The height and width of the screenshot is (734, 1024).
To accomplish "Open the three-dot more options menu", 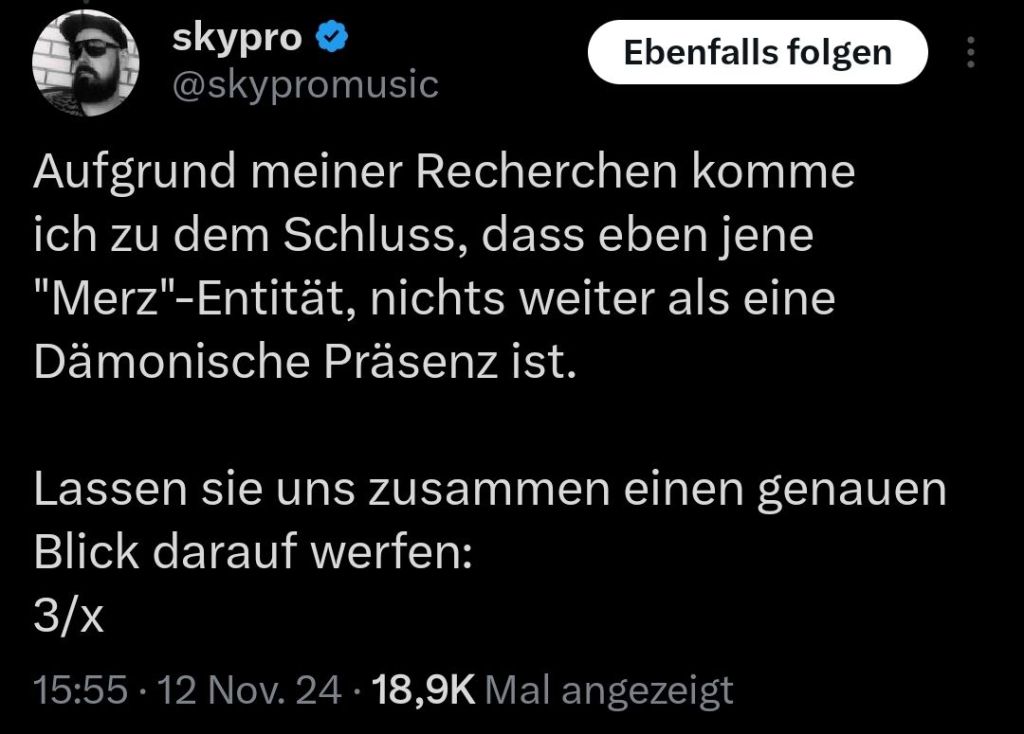I will coord(969,52).
